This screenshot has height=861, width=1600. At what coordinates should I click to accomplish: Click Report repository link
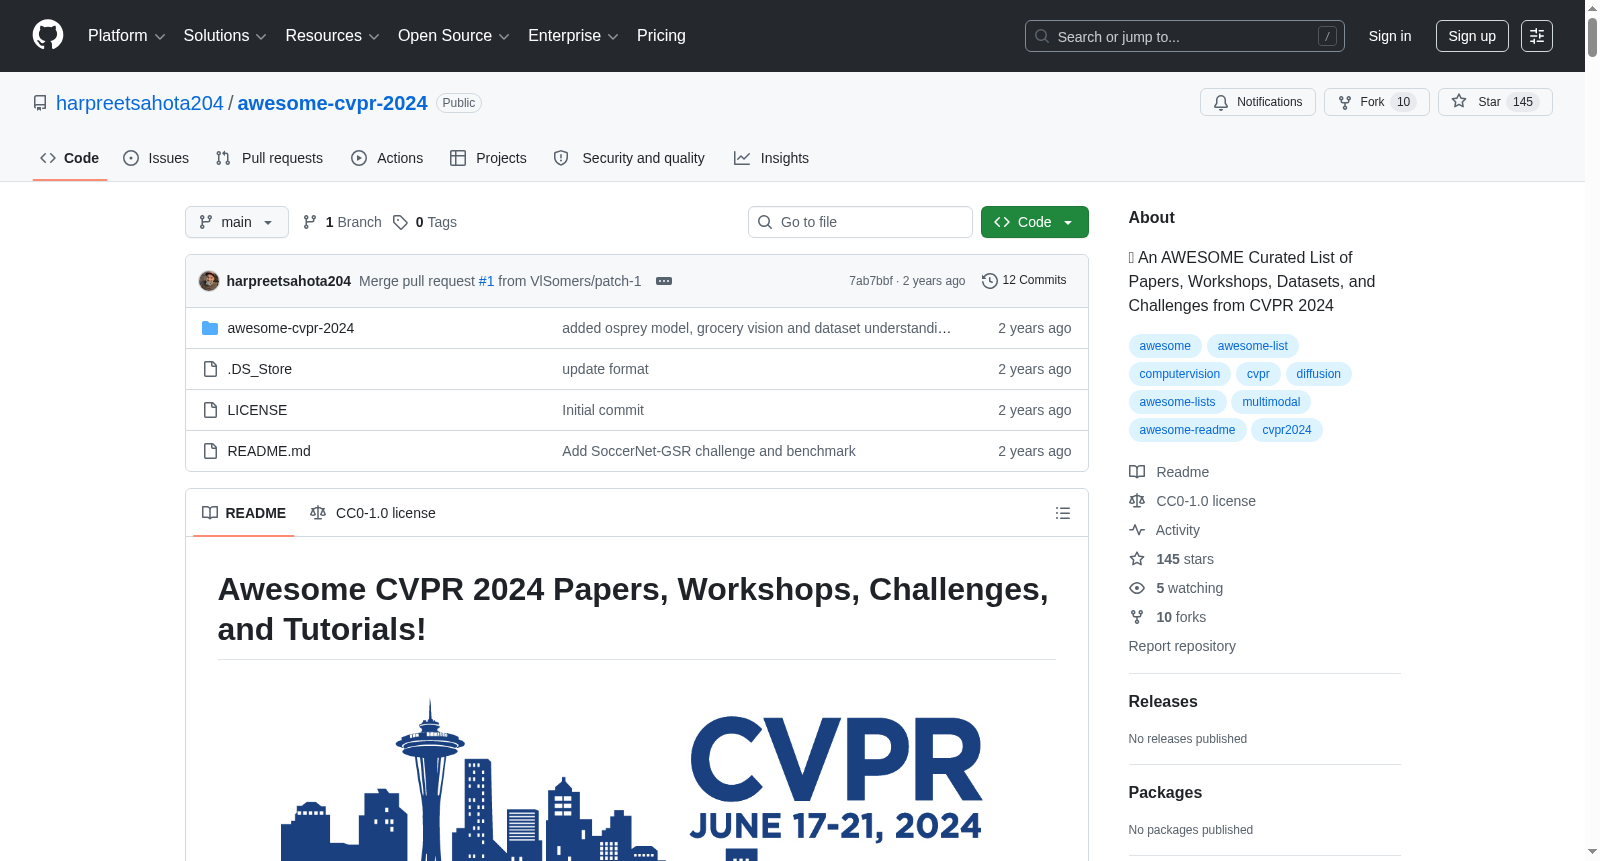point(1182,646)
